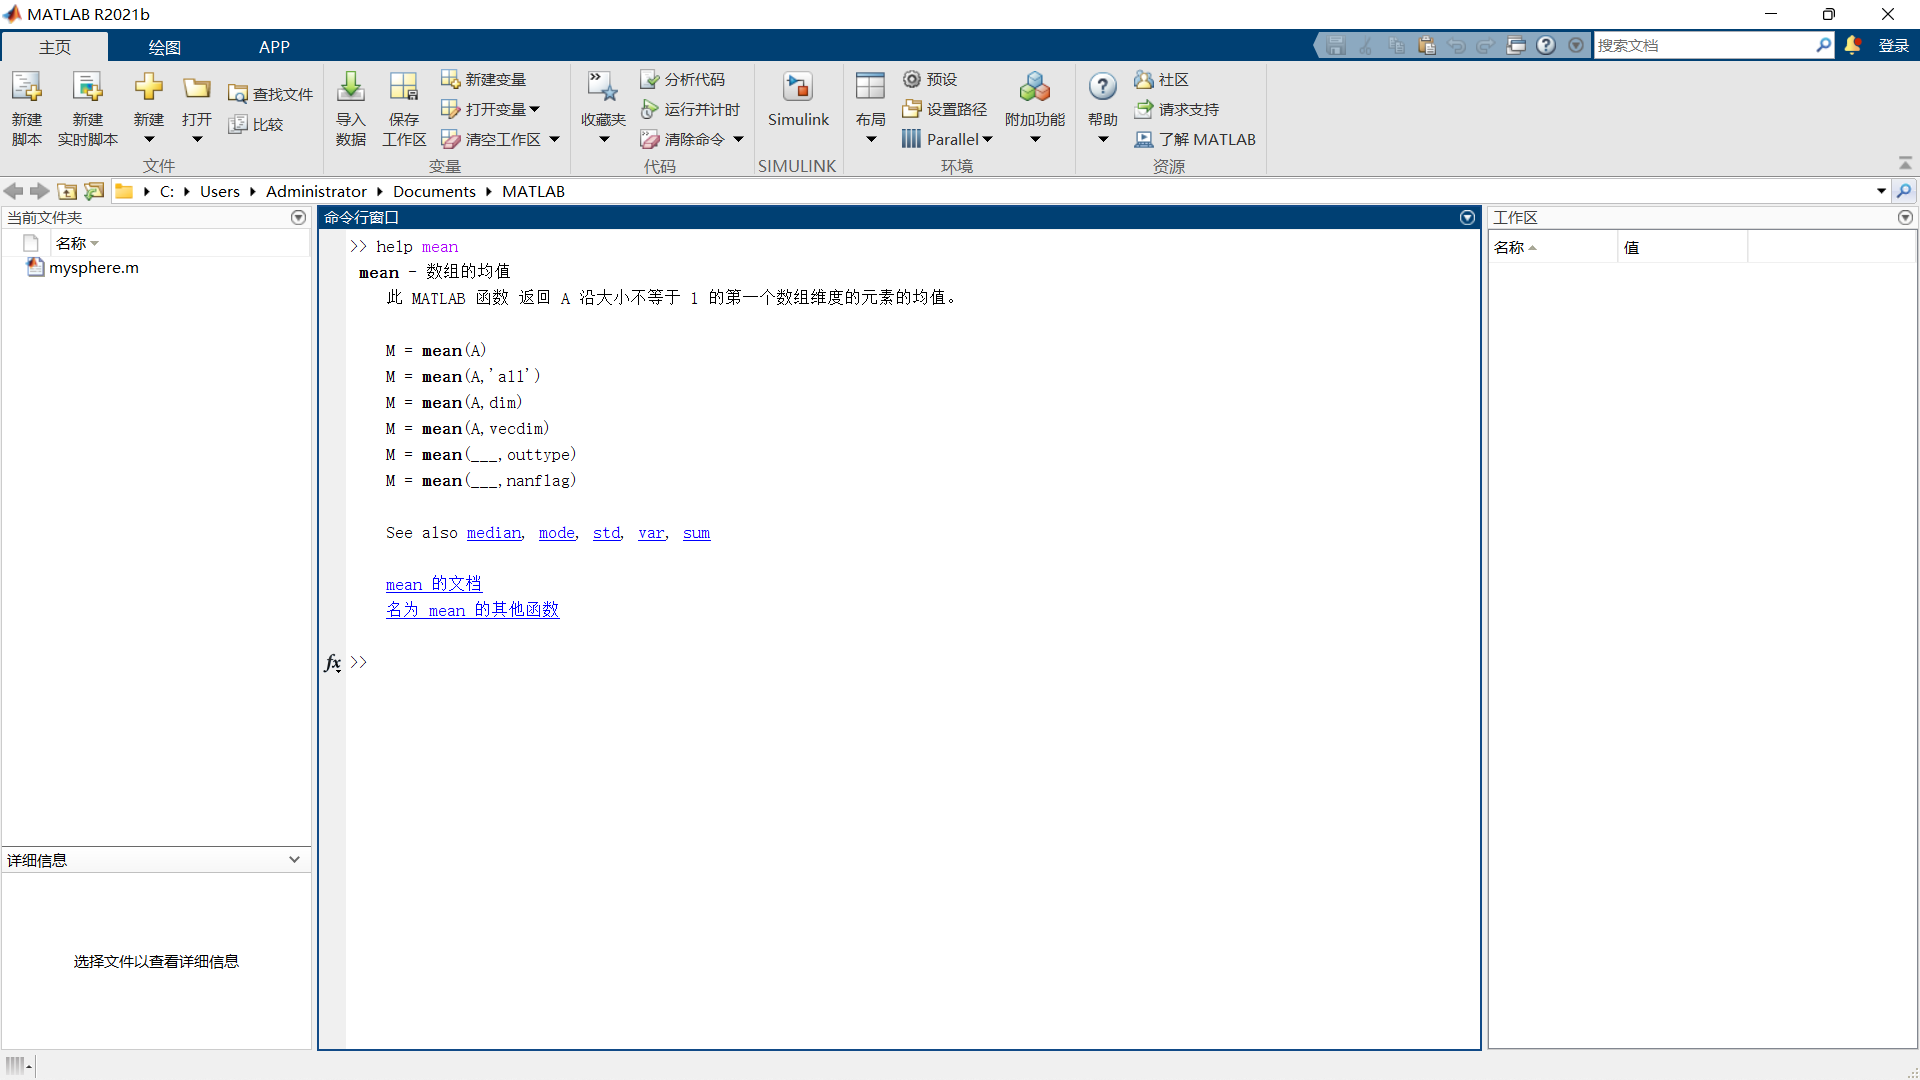Click Clear Workspace (清空工作区)
The width and height of the screenshot is (1920, 1080).
[492, 139]
